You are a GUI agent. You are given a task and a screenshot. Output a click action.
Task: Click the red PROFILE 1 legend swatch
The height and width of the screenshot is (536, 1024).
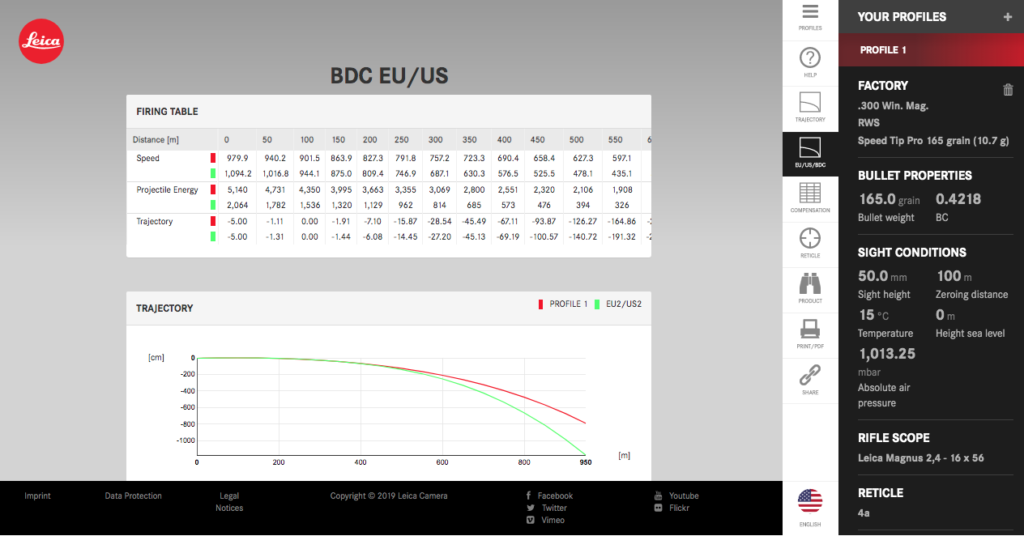[x=541, y=304]
